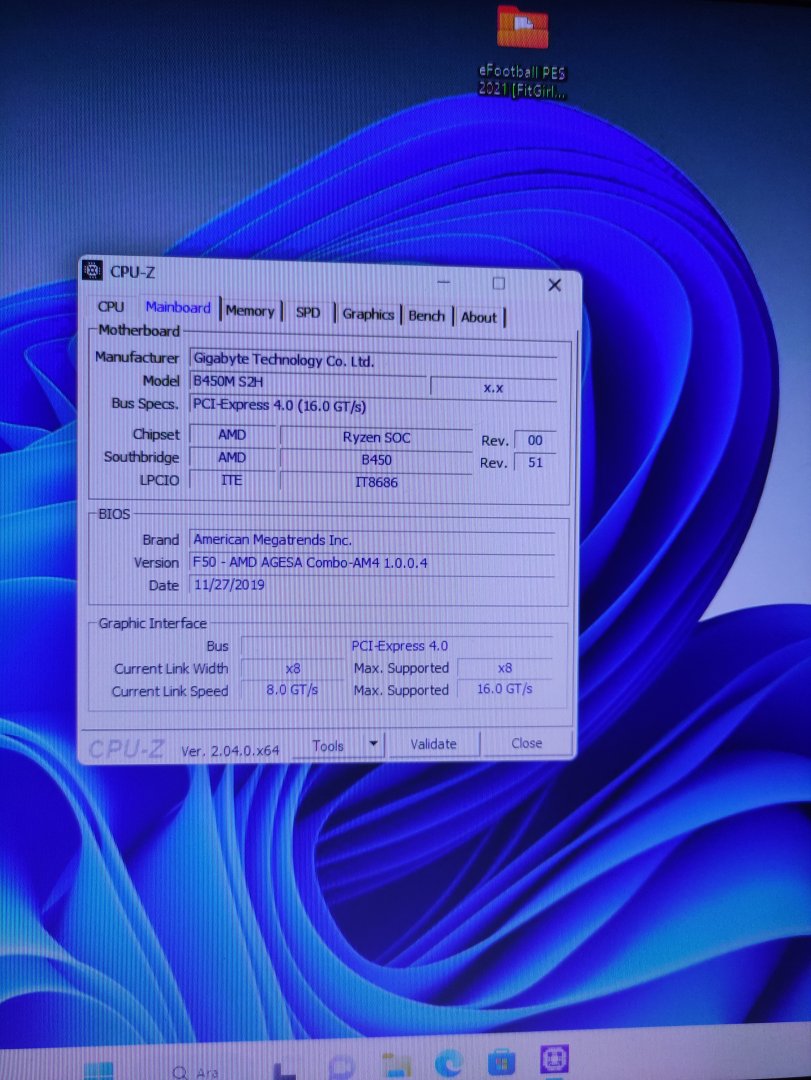Open the Task View icon on the taskbar
The height and width of the screenshot is (1080, 811).
[285, 1070]
